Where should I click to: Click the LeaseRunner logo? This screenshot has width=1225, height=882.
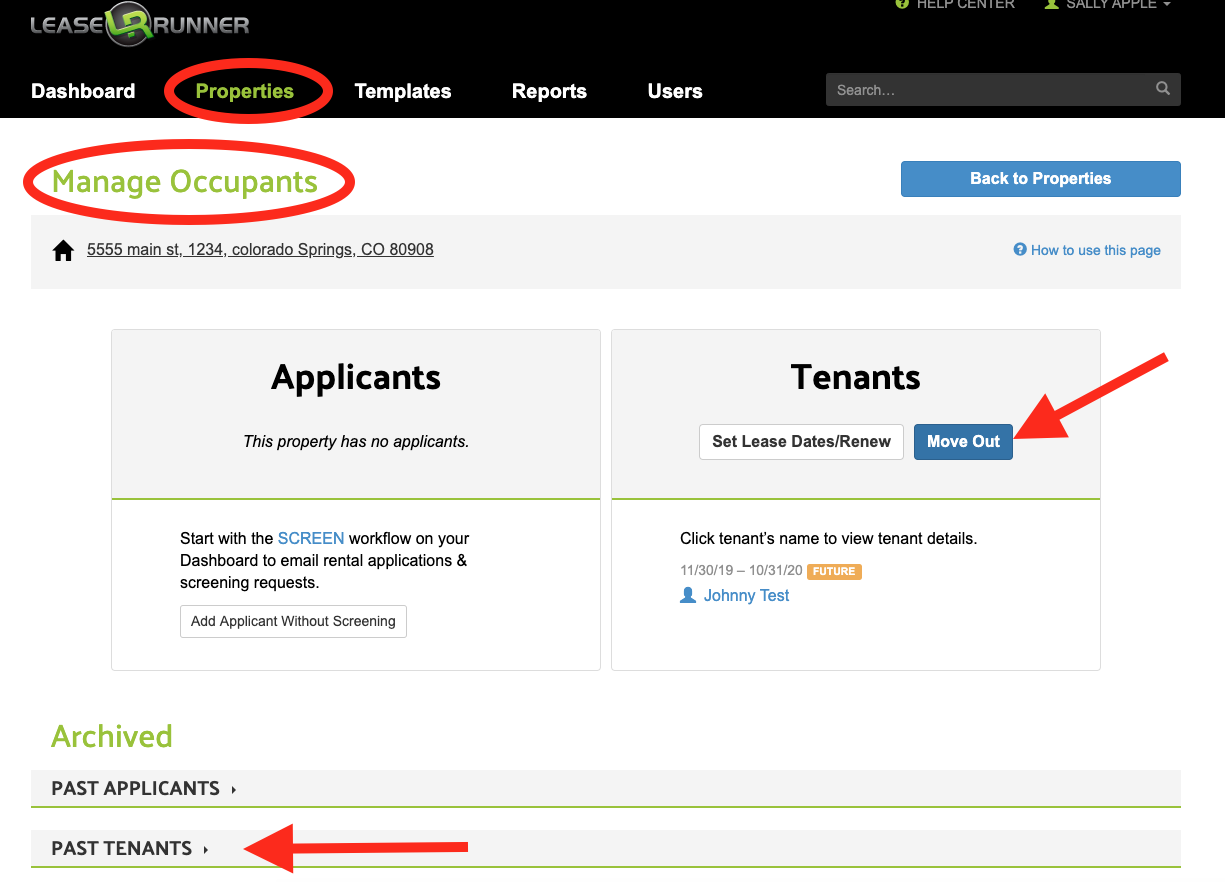click(140, 25)
